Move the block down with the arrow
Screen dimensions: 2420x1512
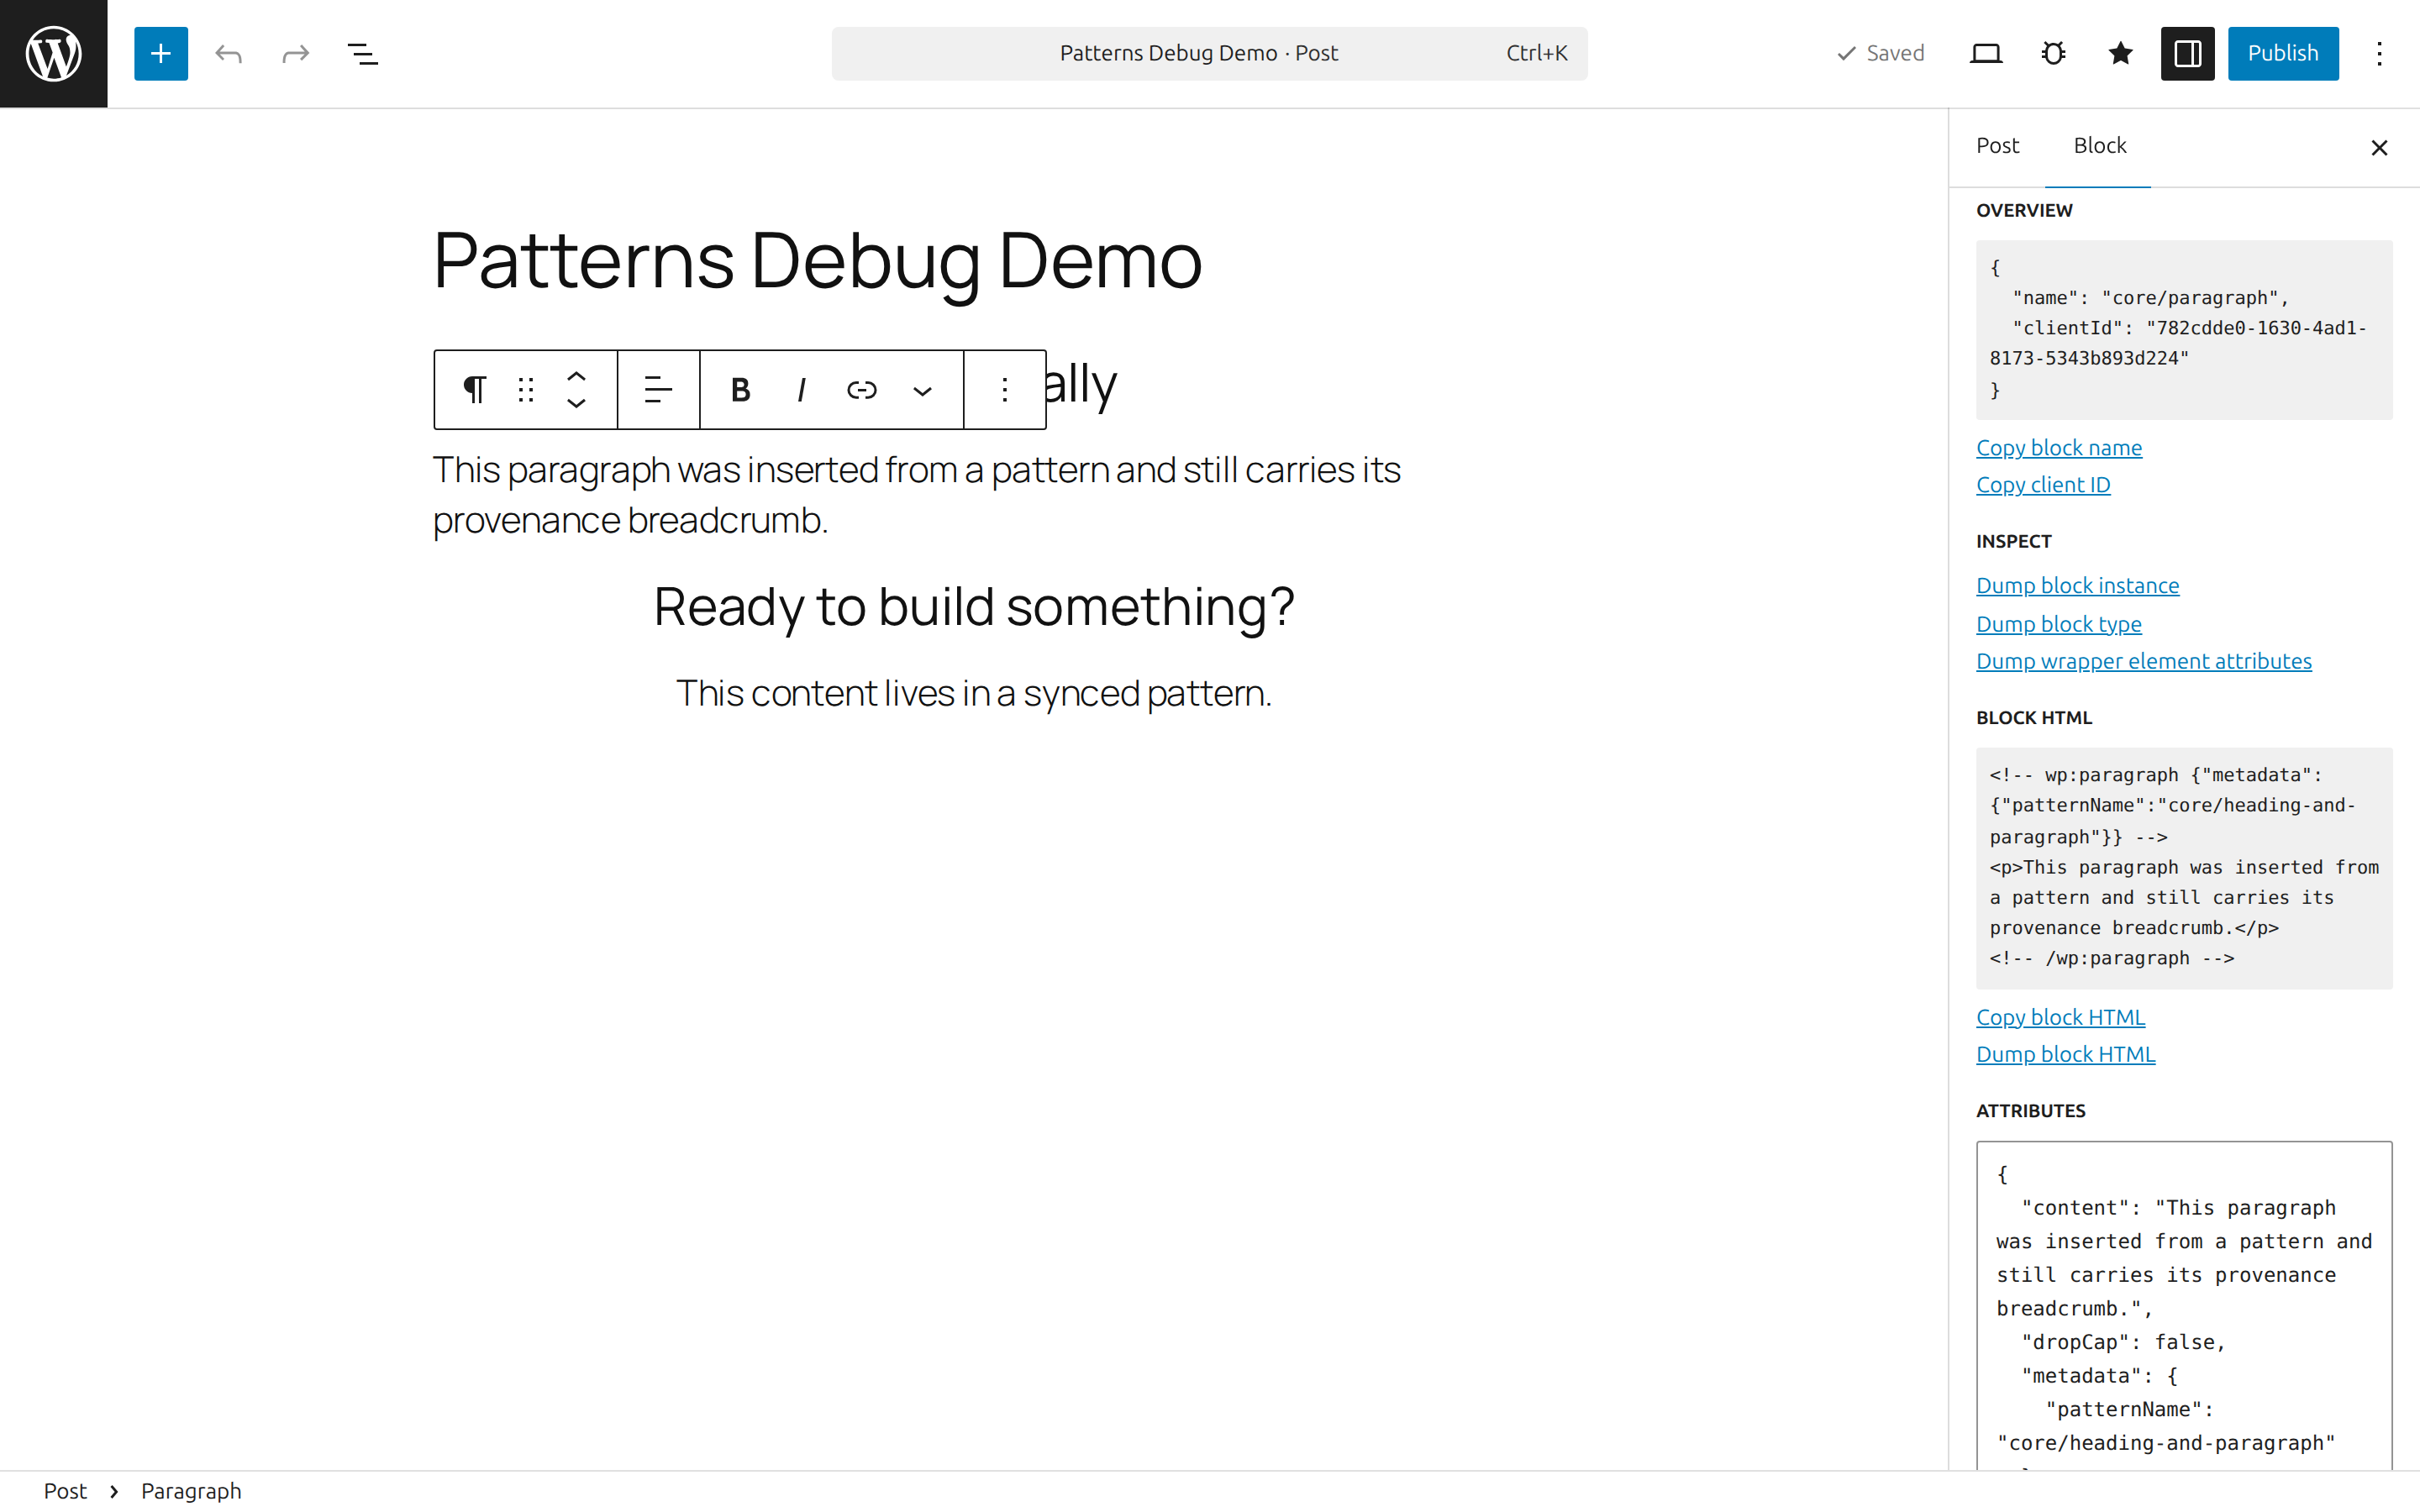point(576,403)
